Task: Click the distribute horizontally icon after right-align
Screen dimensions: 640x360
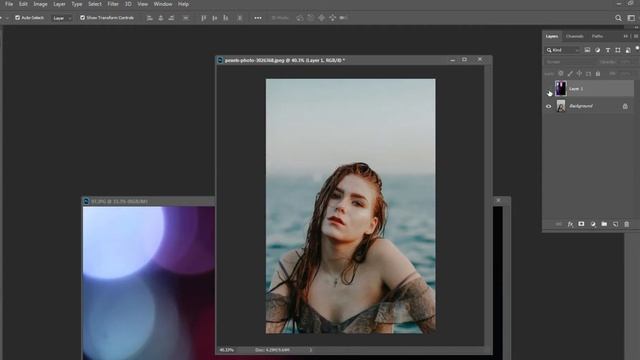Action: 186,18
